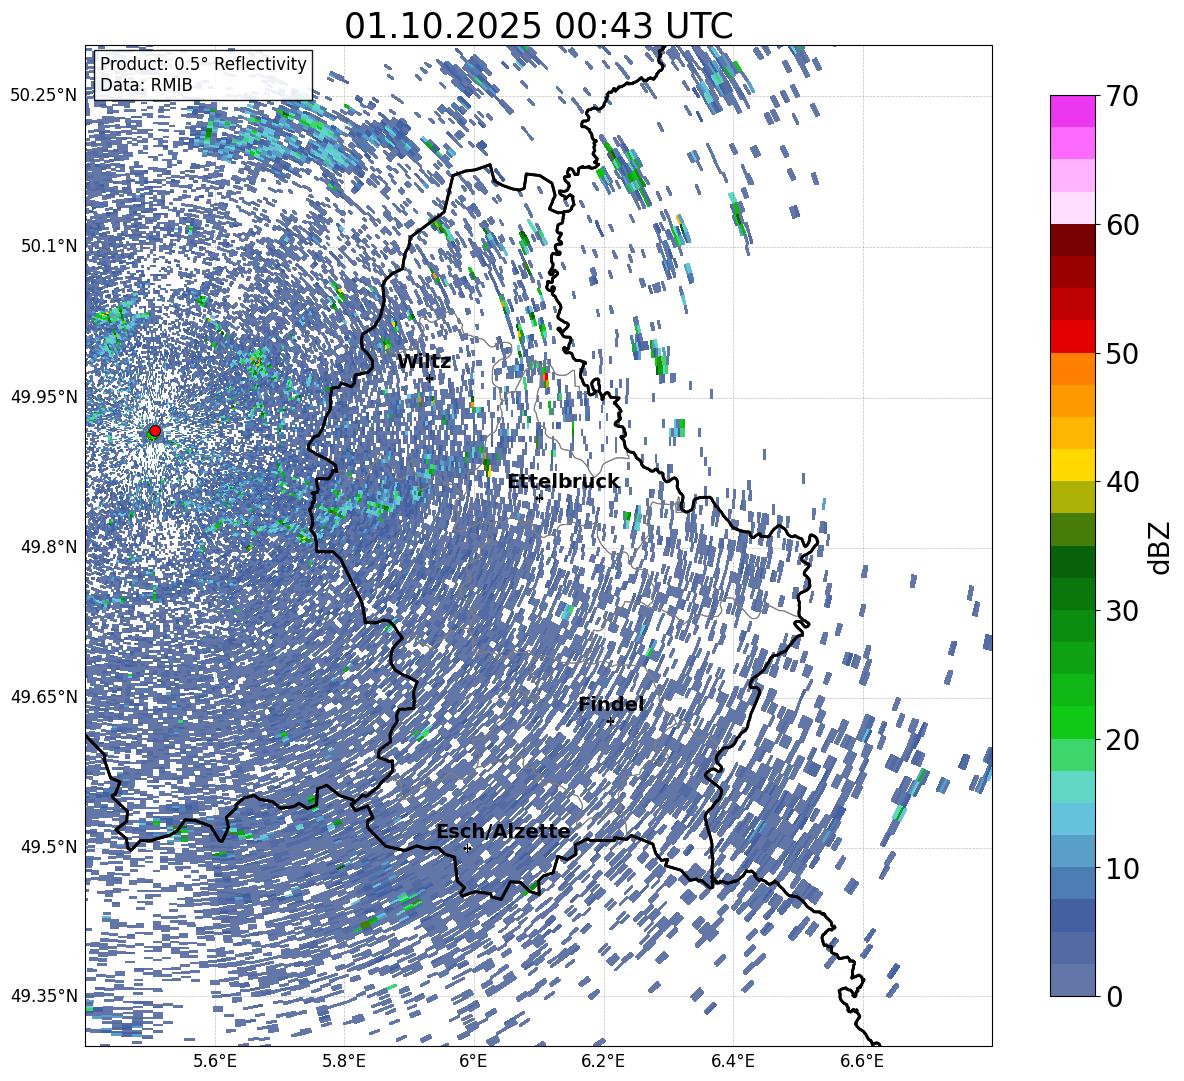This screenshot has height=1081, width=1184.
Task: Click the 40 dBZ colorbar tick label
Action: coord(1122,482)
